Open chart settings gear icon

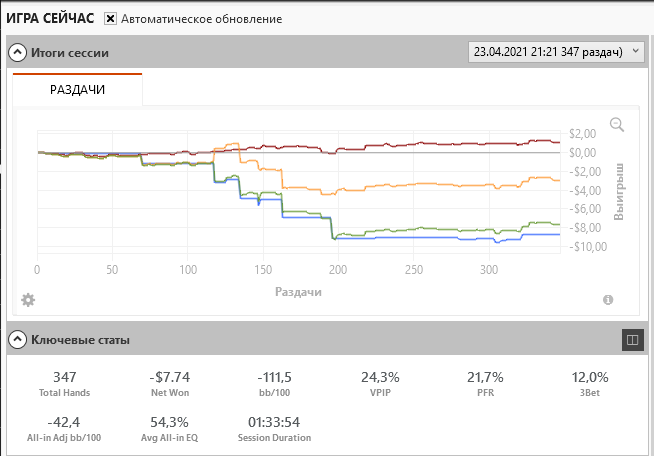pyautogui.click(x=28, y=299)
